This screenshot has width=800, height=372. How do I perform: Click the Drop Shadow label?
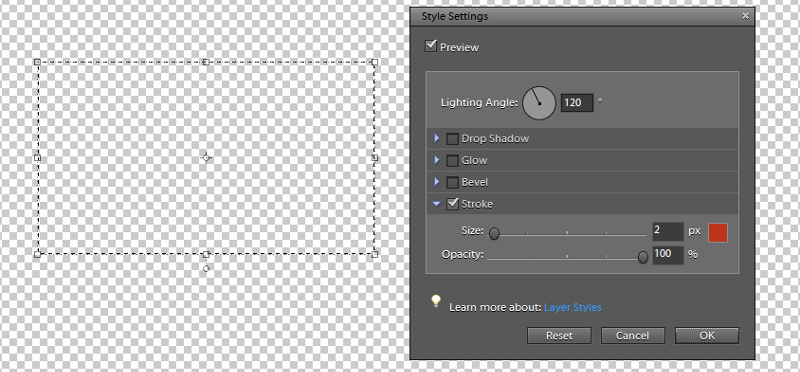point(495,139)
